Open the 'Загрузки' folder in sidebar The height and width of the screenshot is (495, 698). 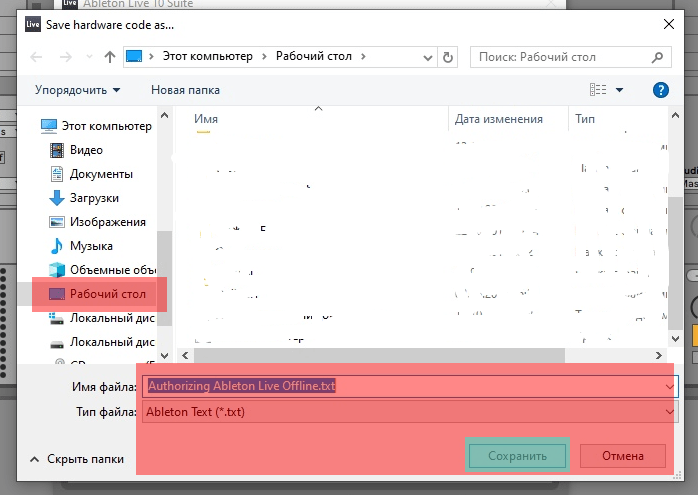pyautogui.click(x=85, y=198)
